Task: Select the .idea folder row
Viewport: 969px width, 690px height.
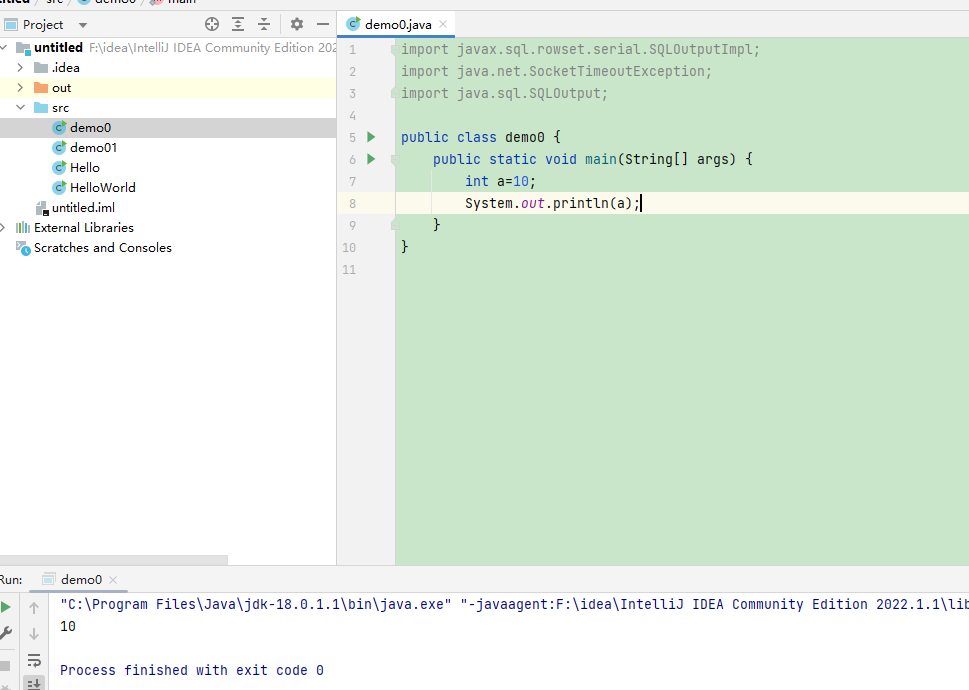Action: point(168,67)
